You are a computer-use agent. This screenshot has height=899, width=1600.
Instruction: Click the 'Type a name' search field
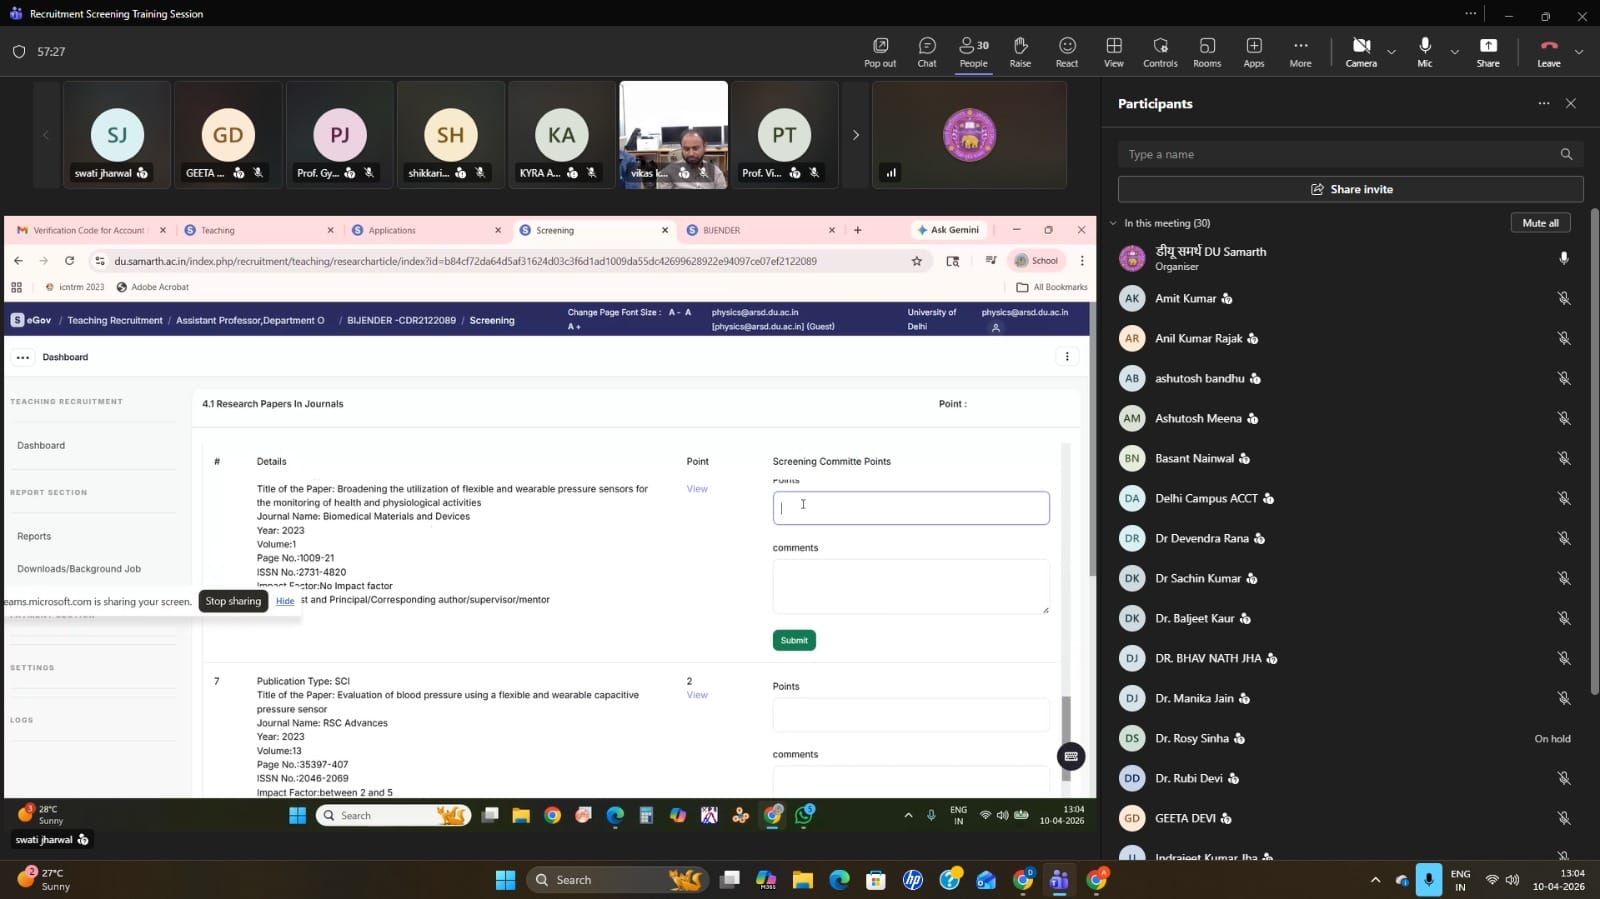[x=1338, y=154]
